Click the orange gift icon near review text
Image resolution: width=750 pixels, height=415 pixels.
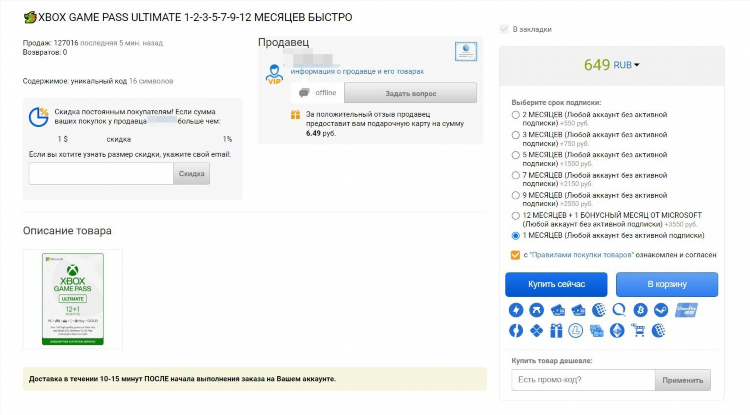pyautogui.click(x=295, y=115)
